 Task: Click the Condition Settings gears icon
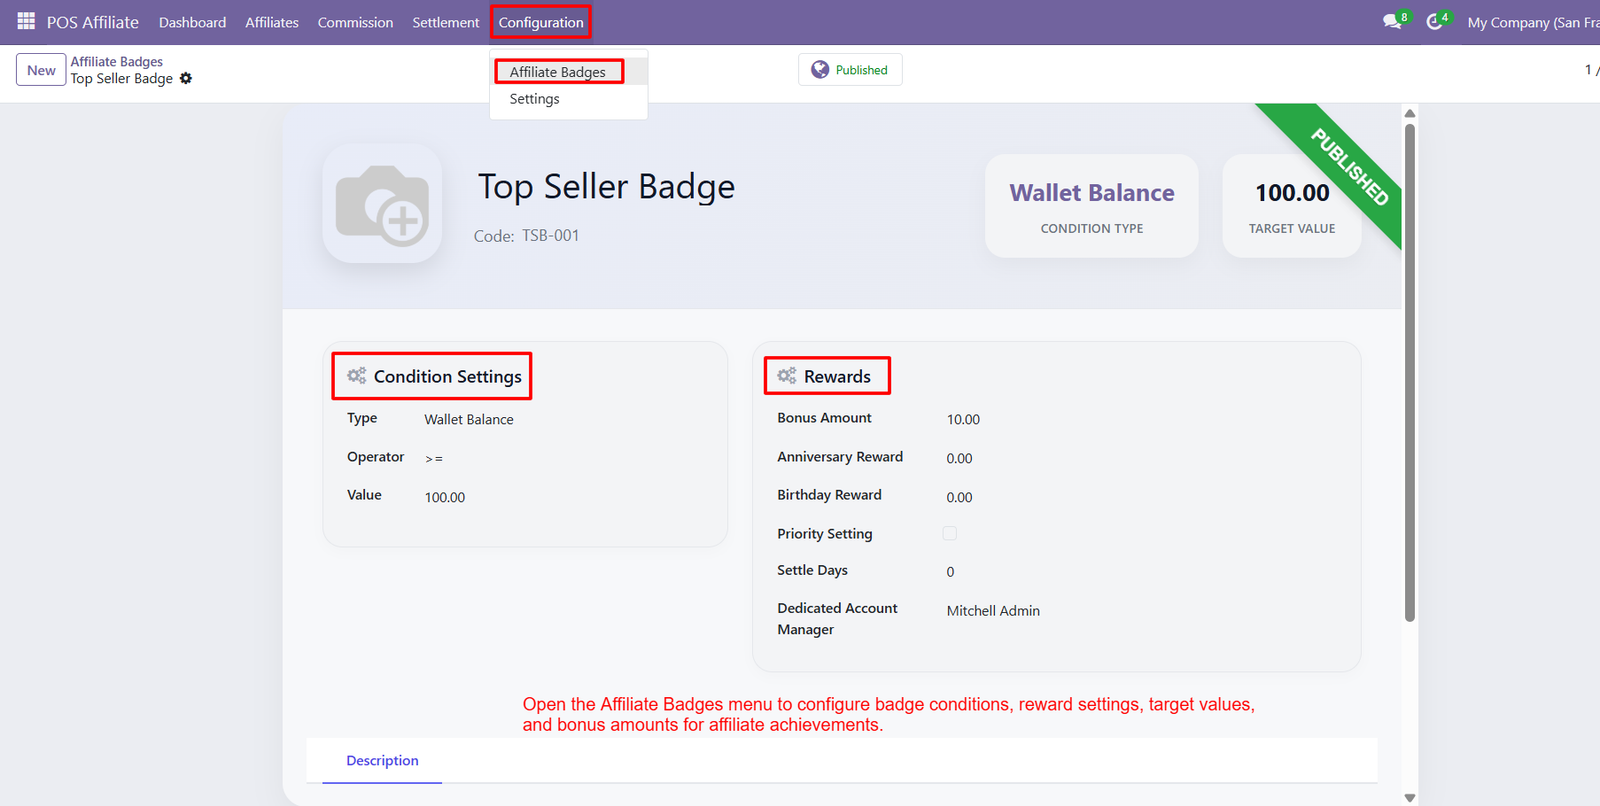357,376
